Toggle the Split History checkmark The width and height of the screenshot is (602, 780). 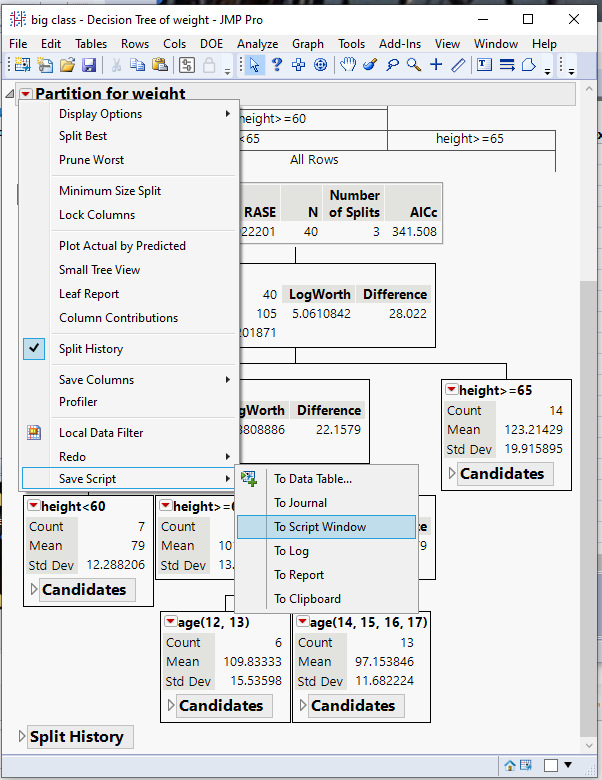[34, 349]
